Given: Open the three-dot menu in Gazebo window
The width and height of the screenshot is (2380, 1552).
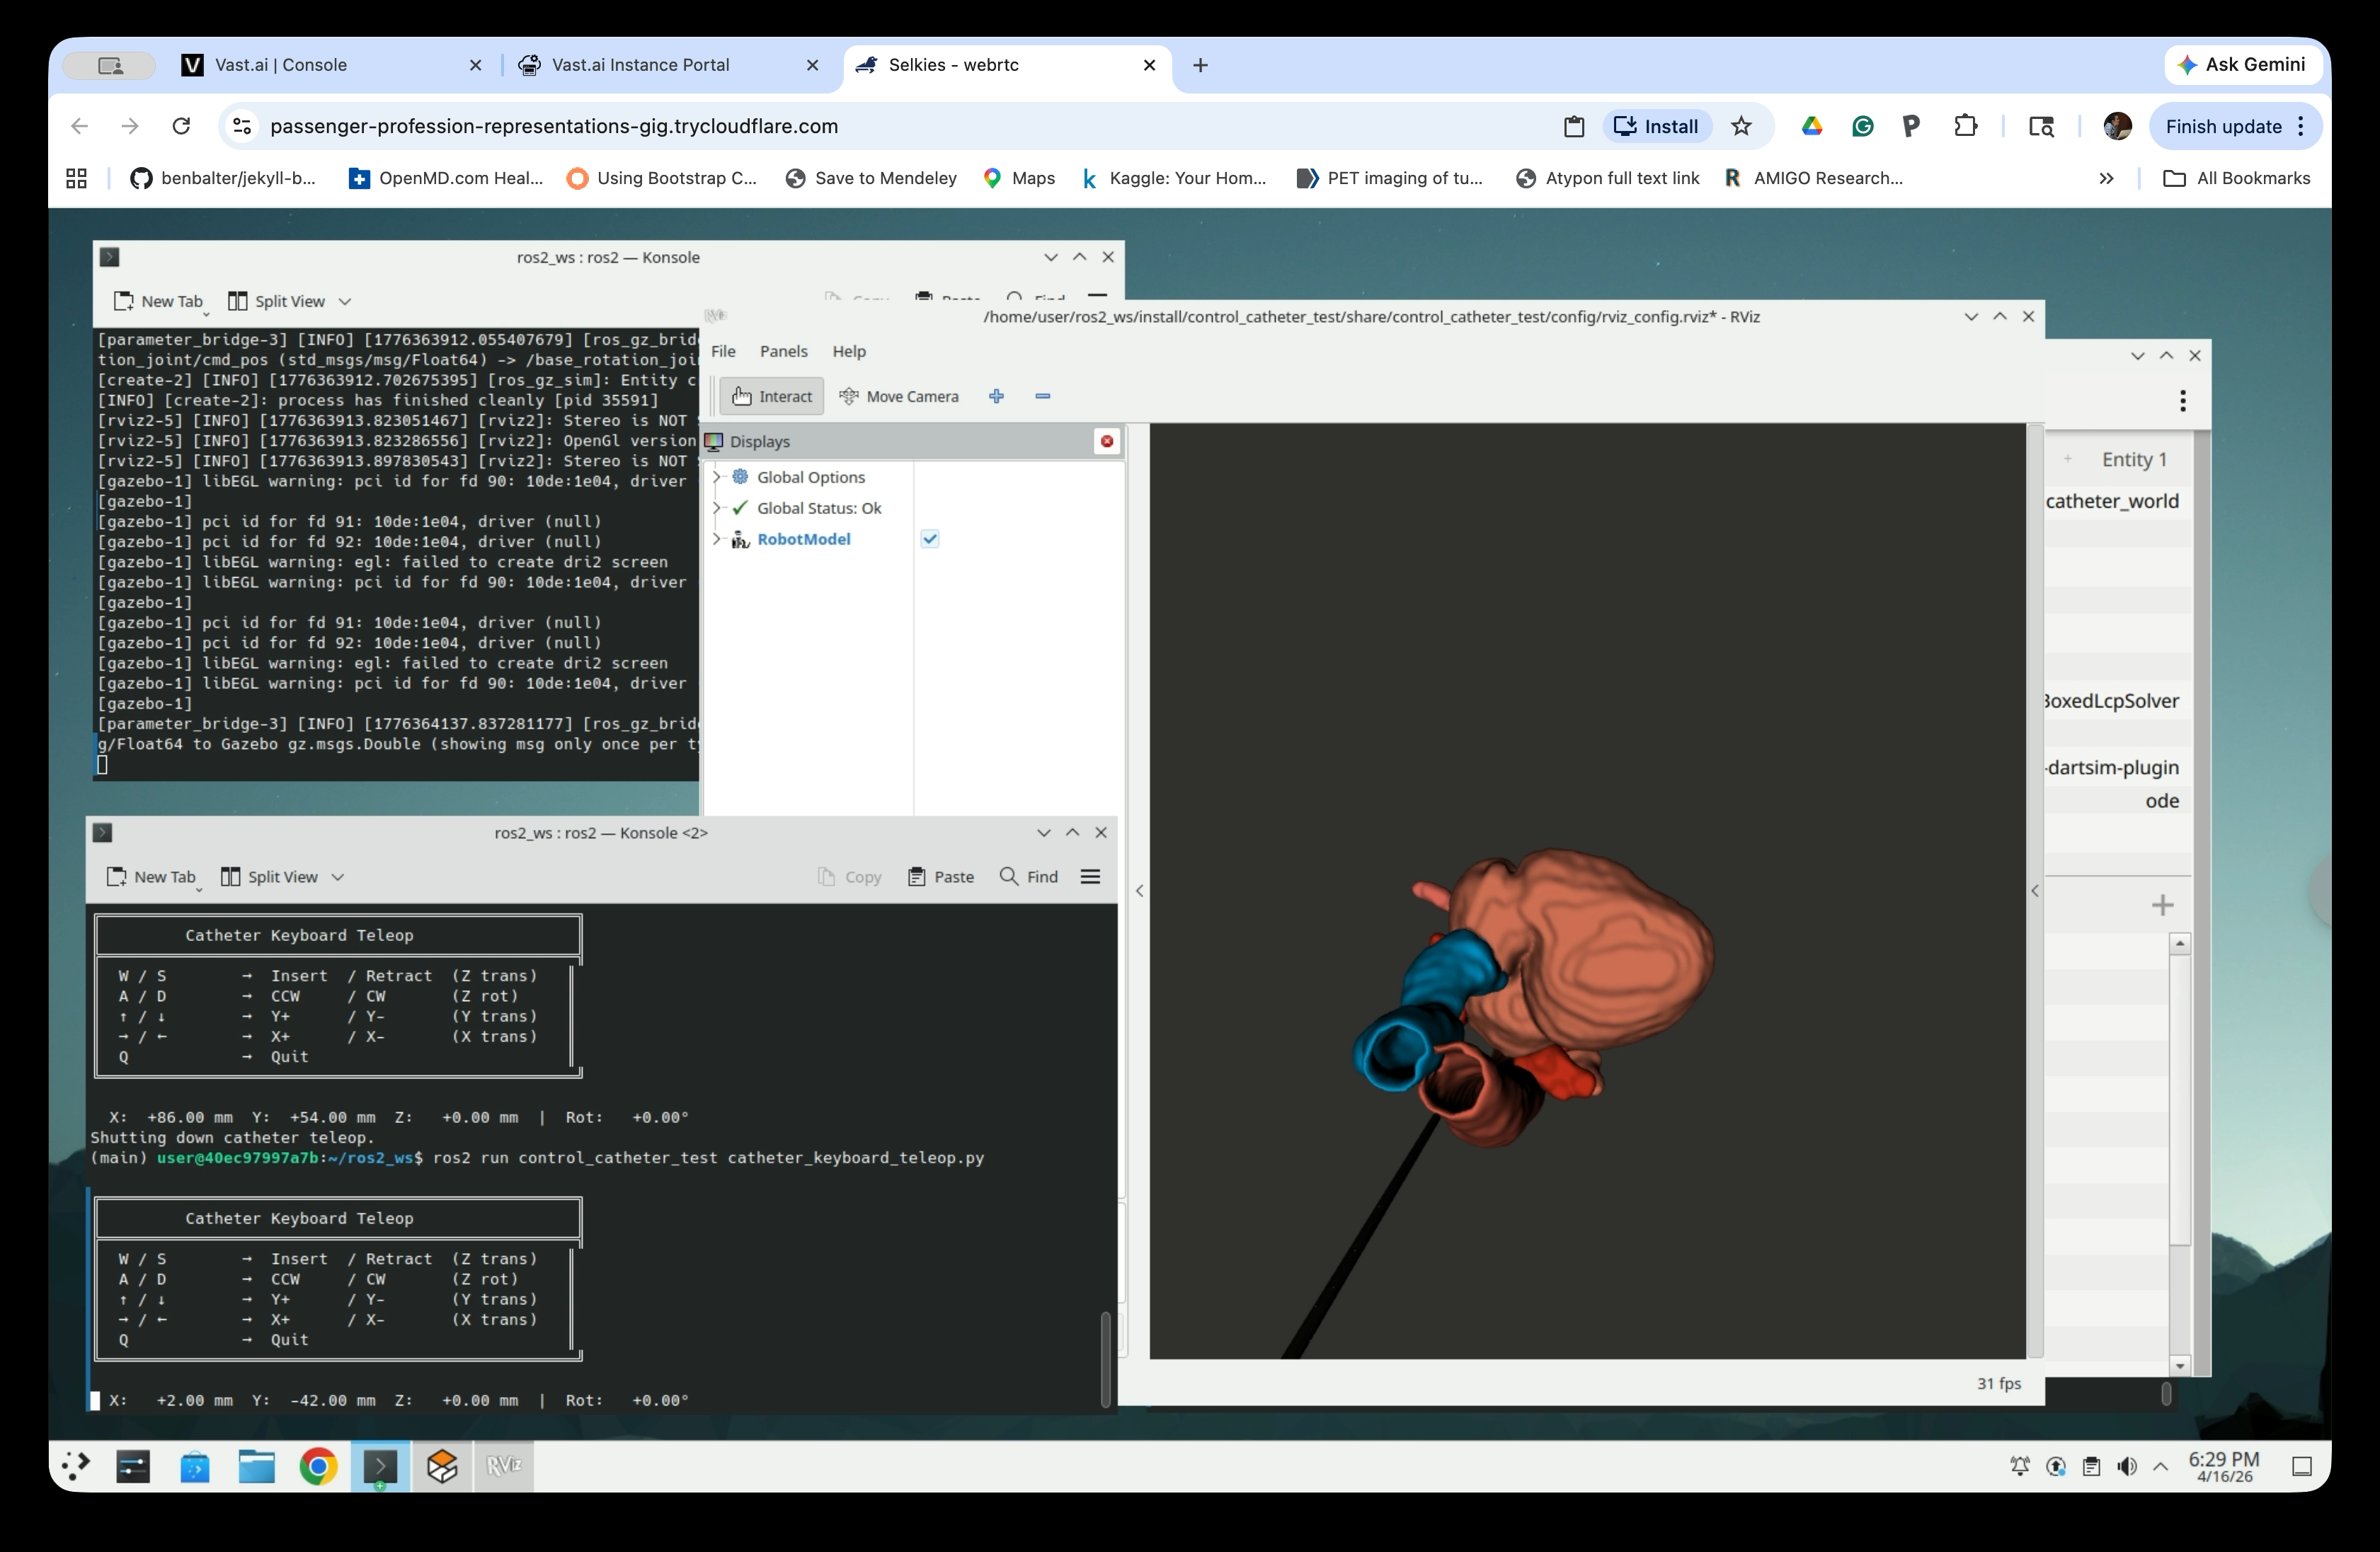Looking at the screenshot, I should point(2182,400).
